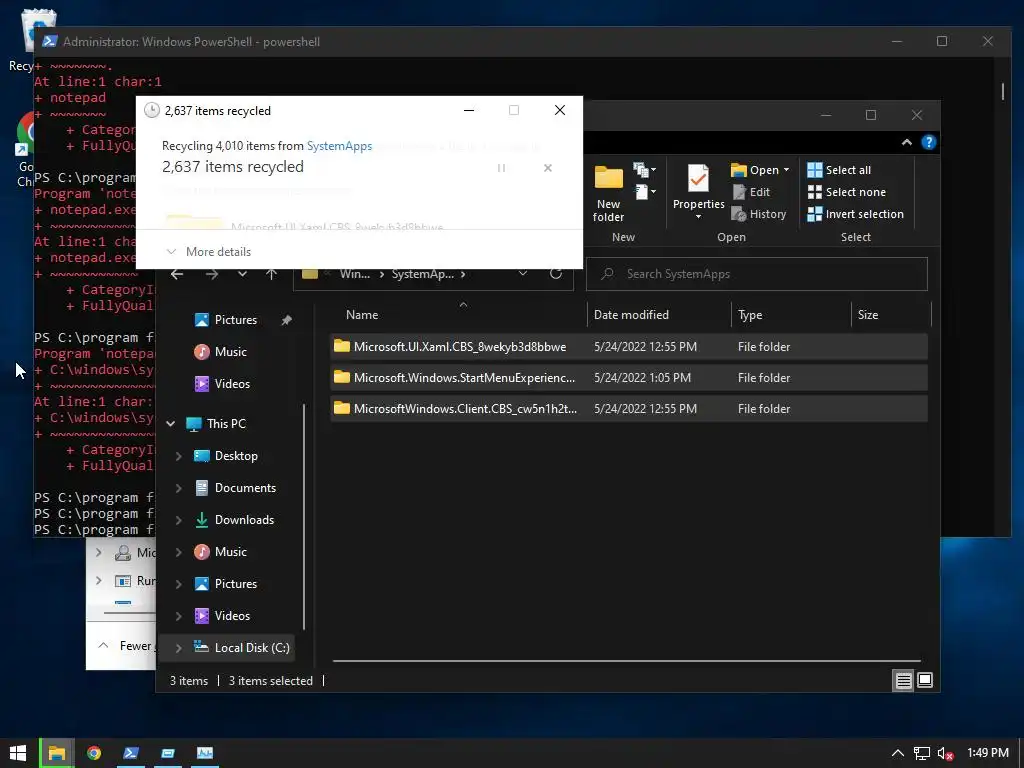Sort by the Size column header
The width and height of the screenshot is (1024, 768).
point(867,315)
